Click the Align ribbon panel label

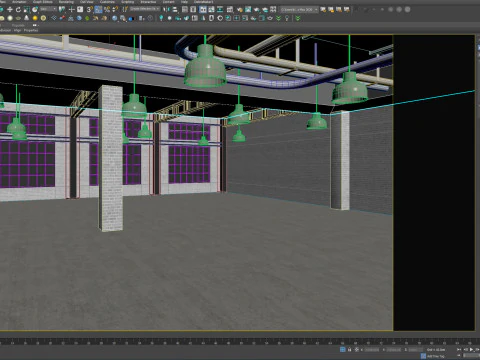click(17, 30)
